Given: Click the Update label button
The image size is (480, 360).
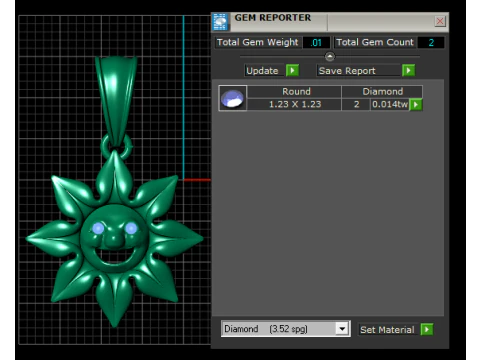Looking at the screenshot, I should click(x=264, y=71).
